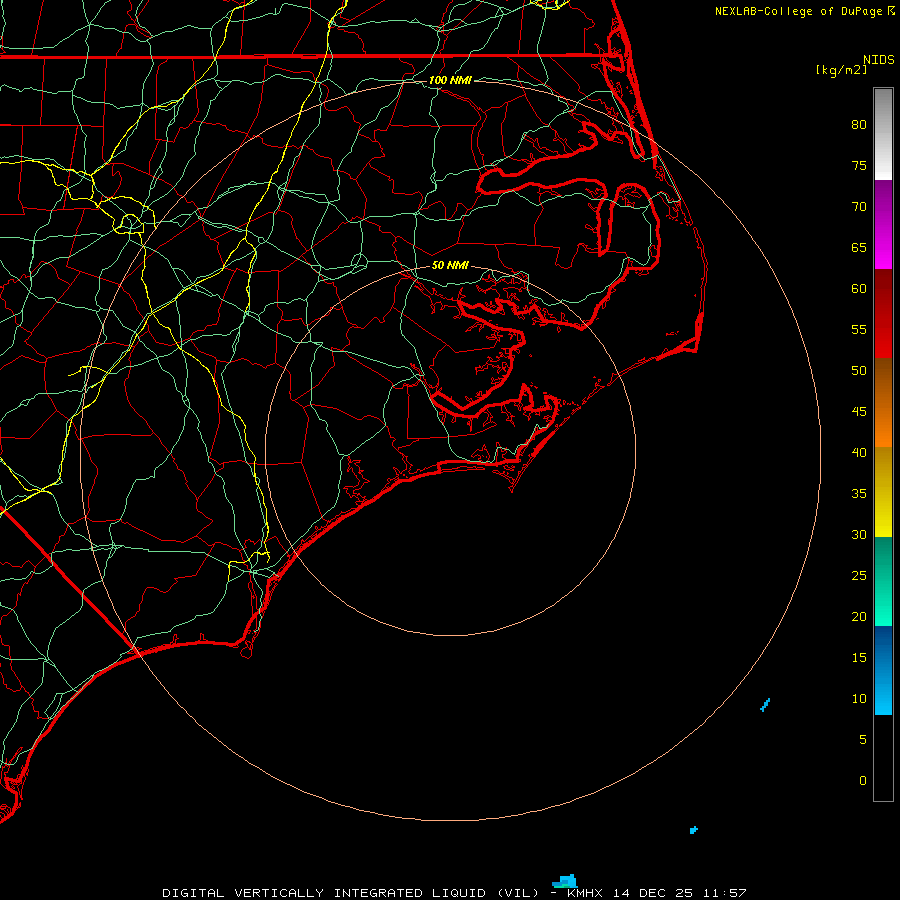Select the 45 value on the VIL scale
900x900 pixels.
point(859,412)
